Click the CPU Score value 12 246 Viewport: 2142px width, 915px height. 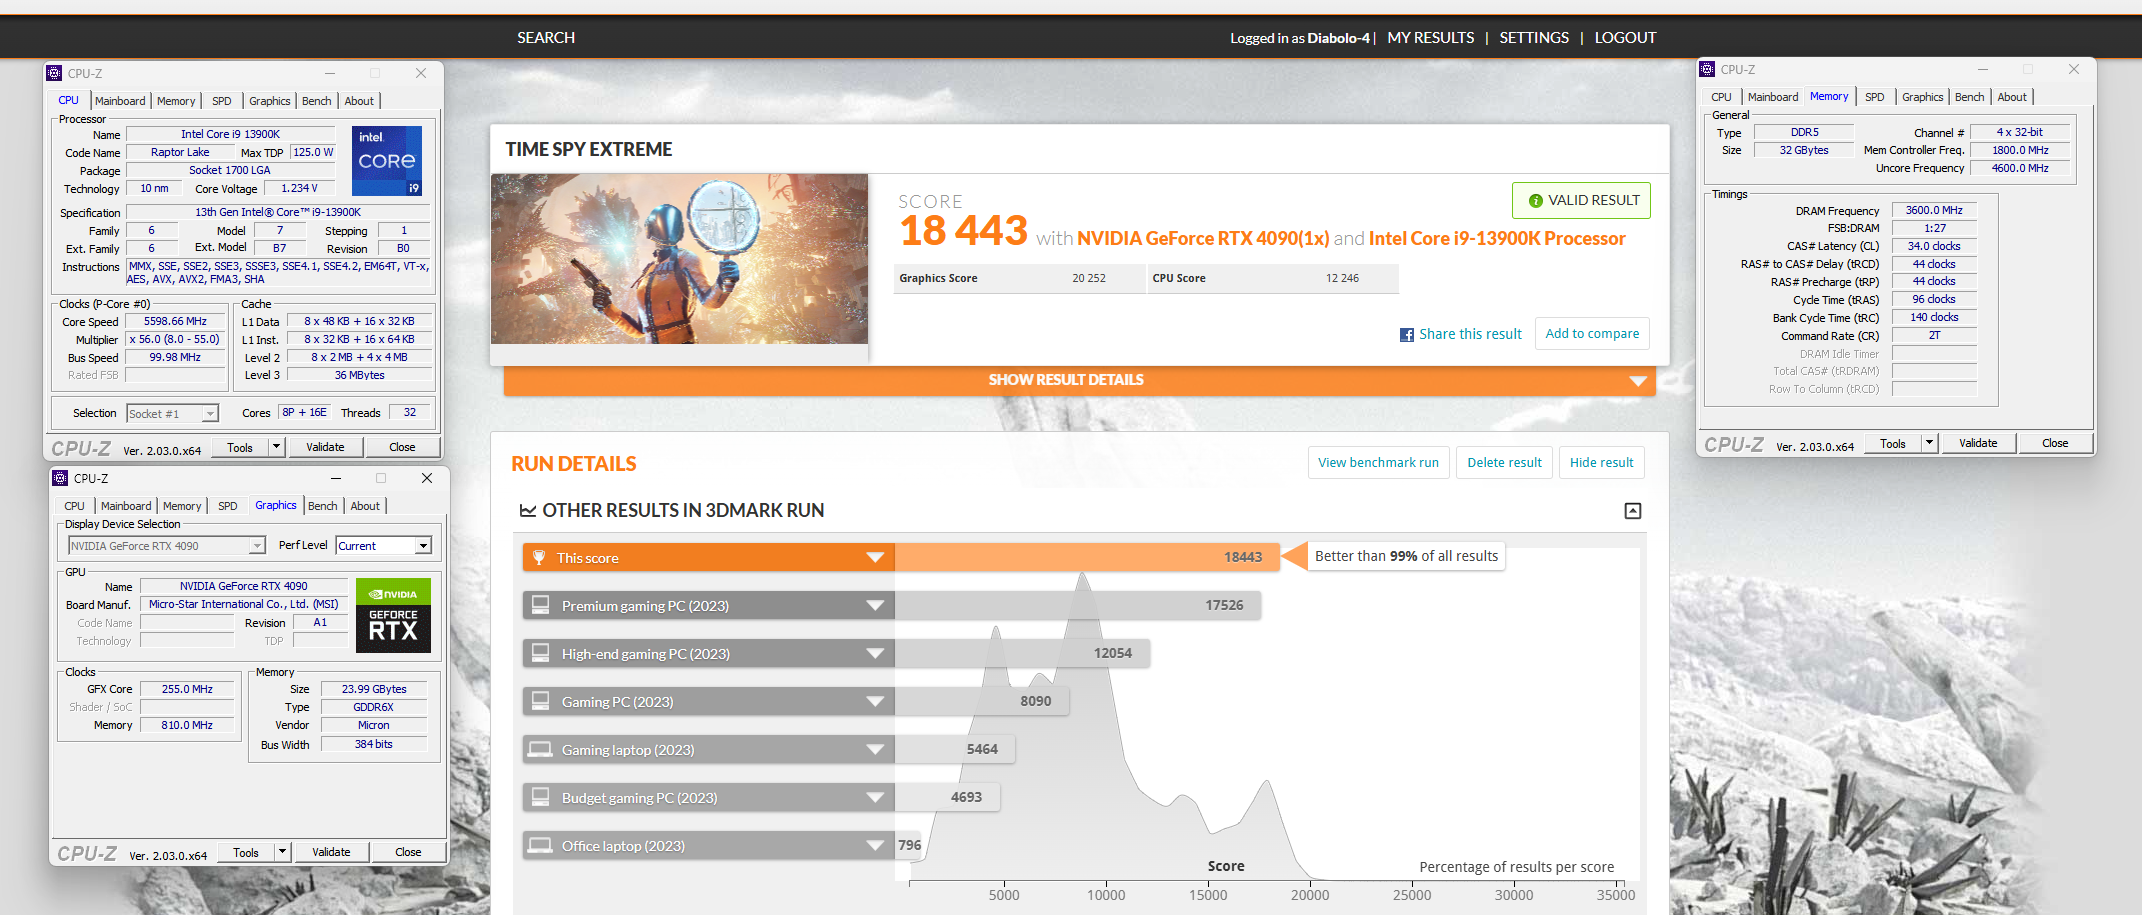[x=1342, y=279]
